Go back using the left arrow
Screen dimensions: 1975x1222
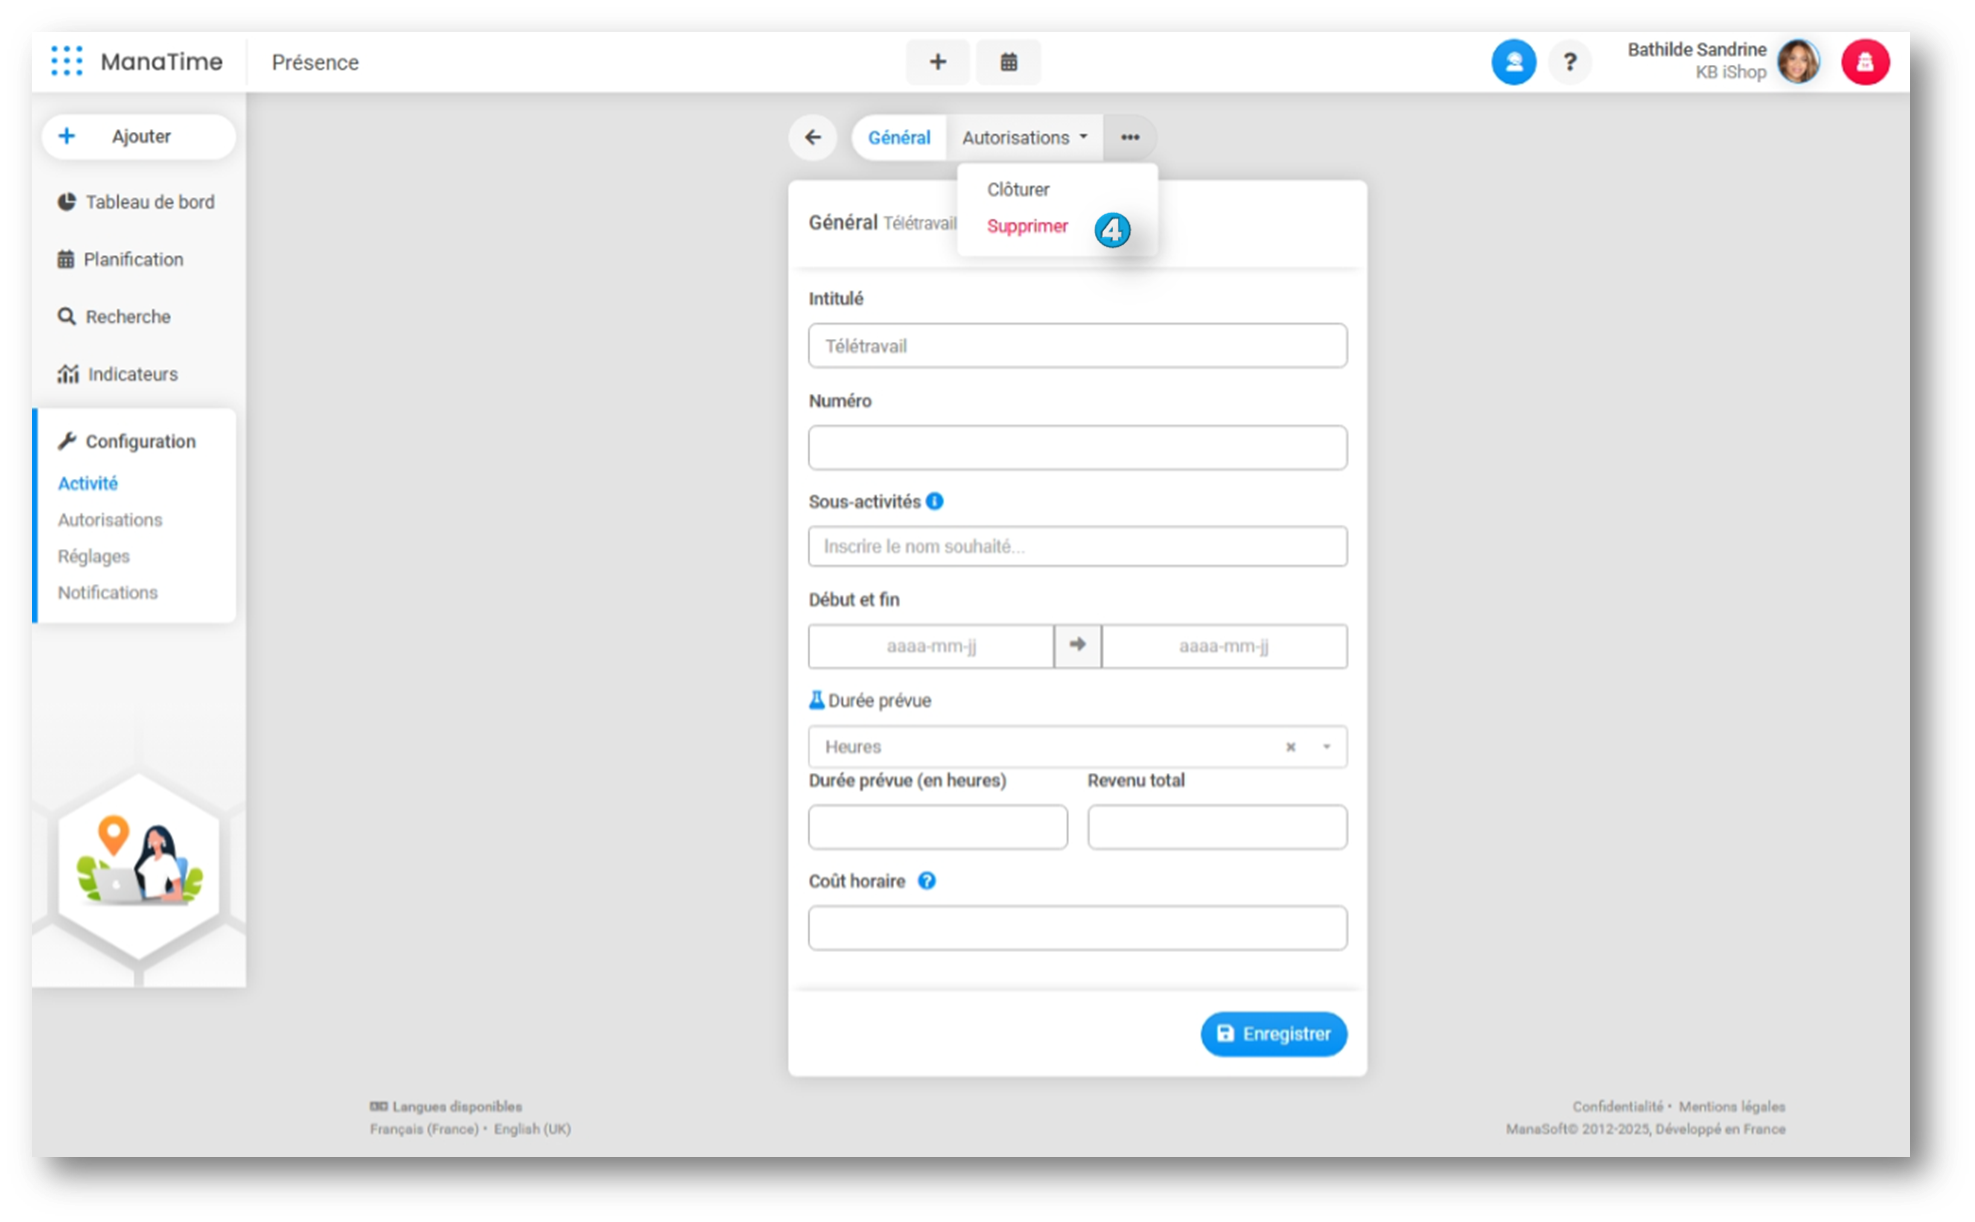[813, 137]
